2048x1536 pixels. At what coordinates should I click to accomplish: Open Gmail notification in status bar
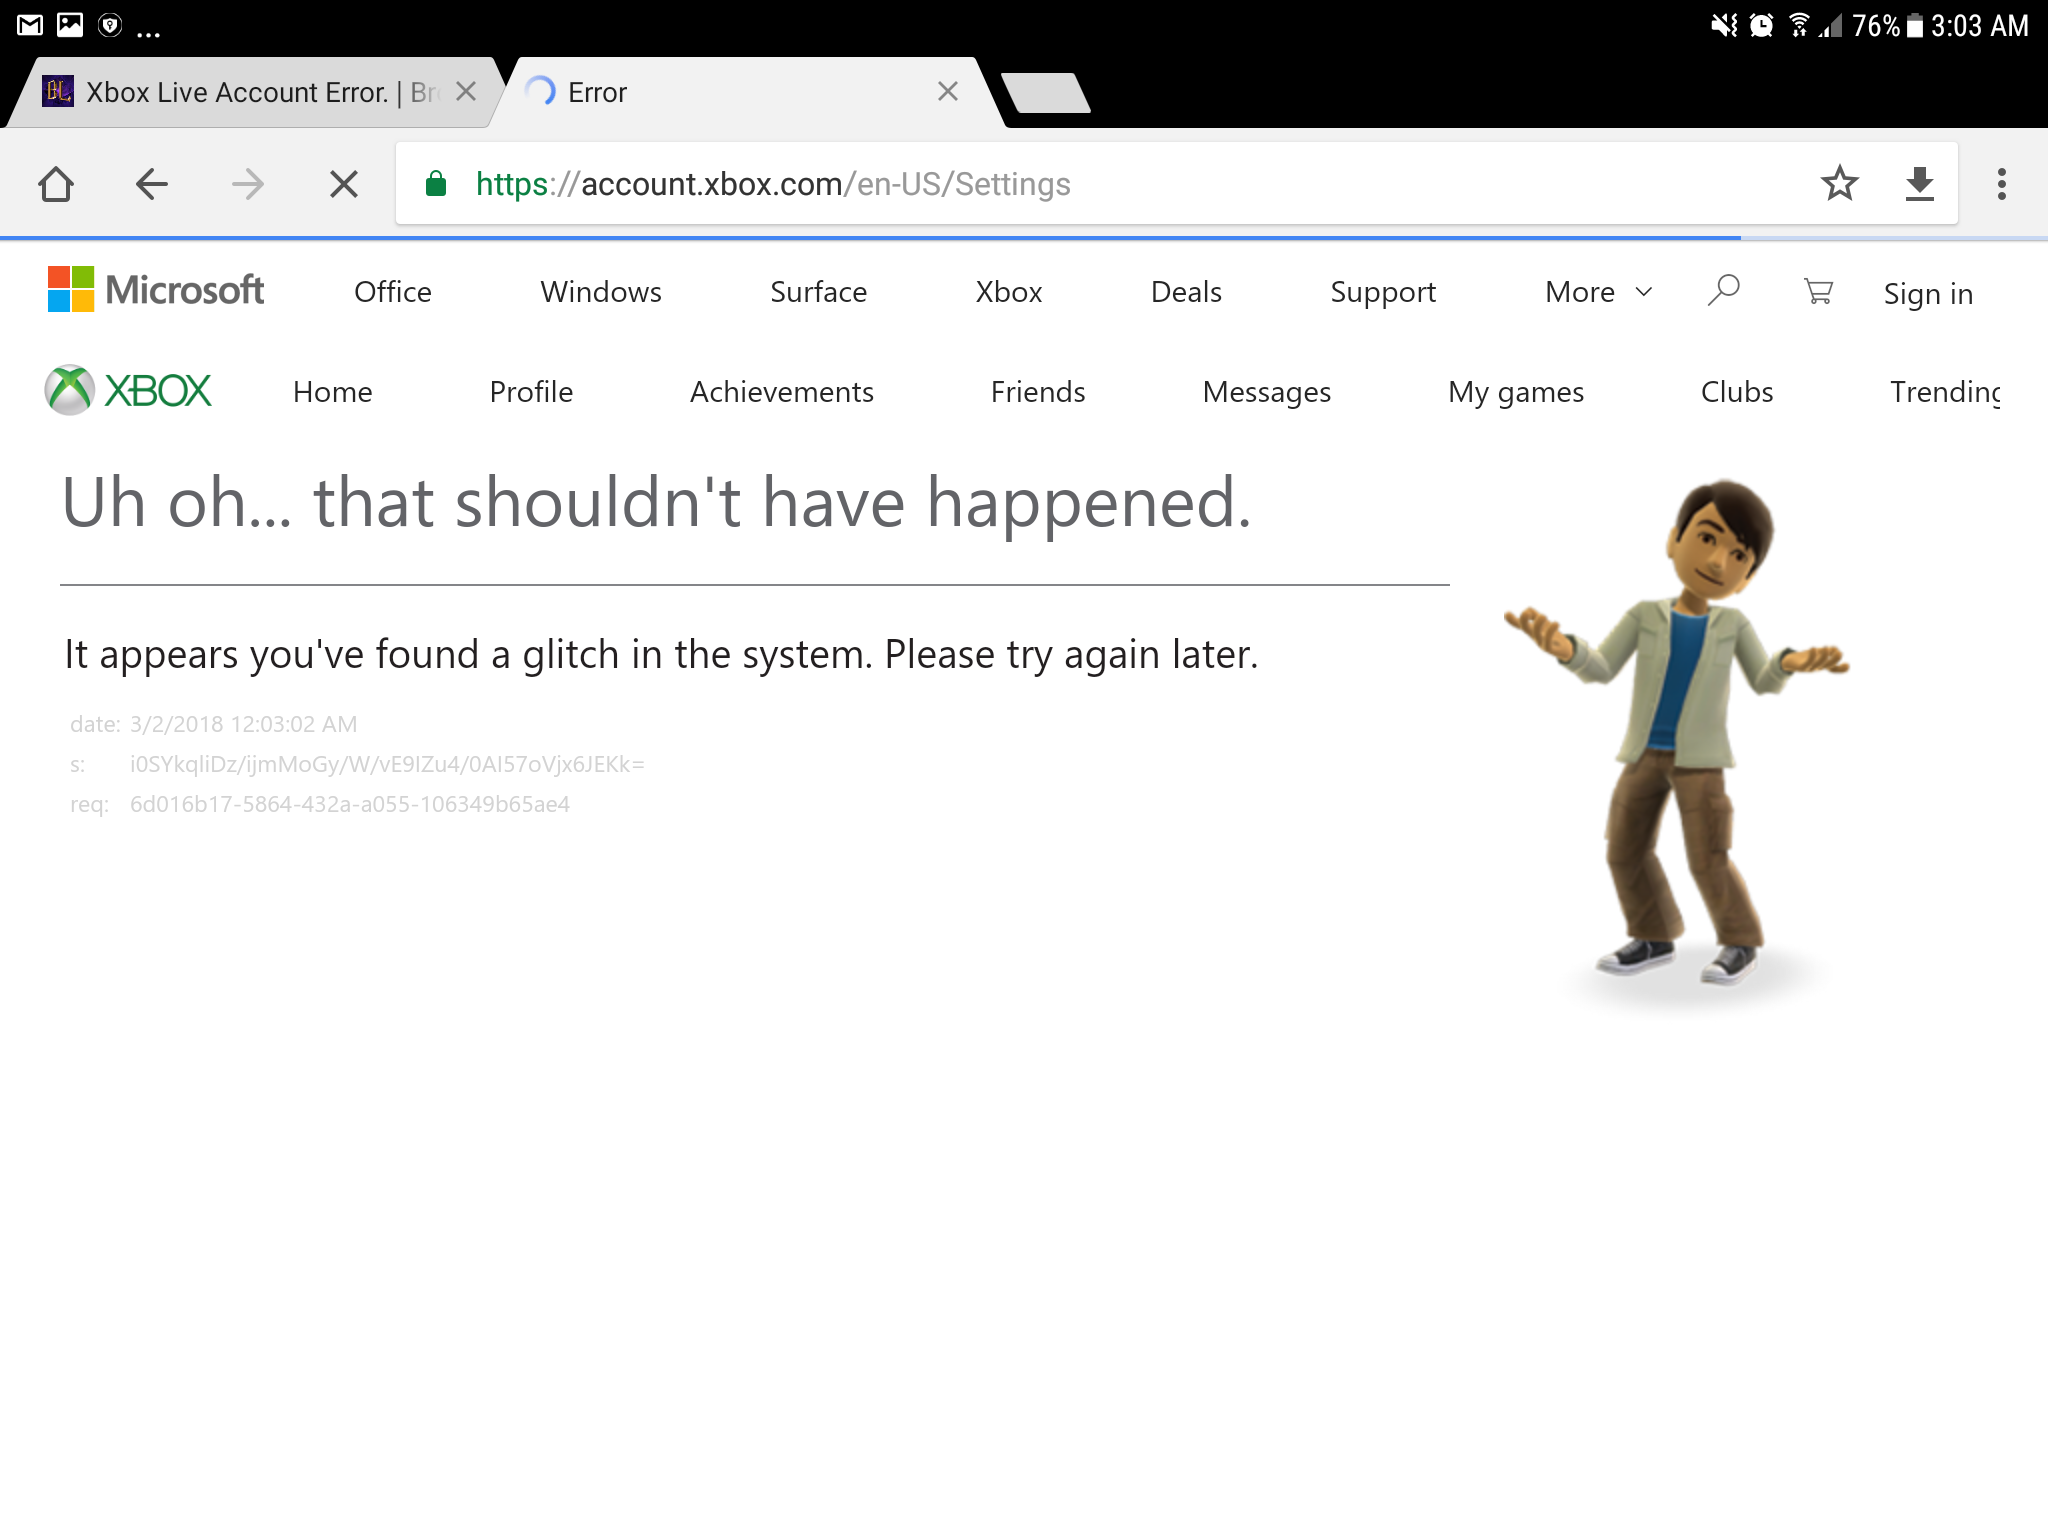tap(30, 25)
